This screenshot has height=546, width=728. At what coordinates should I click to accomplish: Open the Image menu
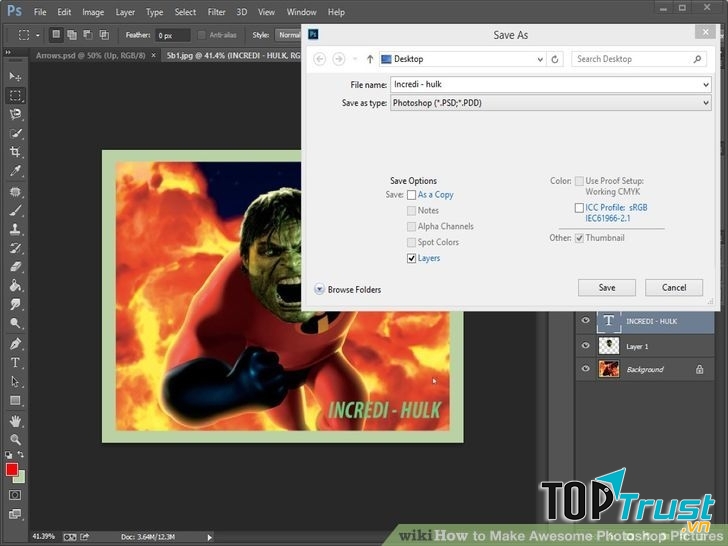pos(93,12)
